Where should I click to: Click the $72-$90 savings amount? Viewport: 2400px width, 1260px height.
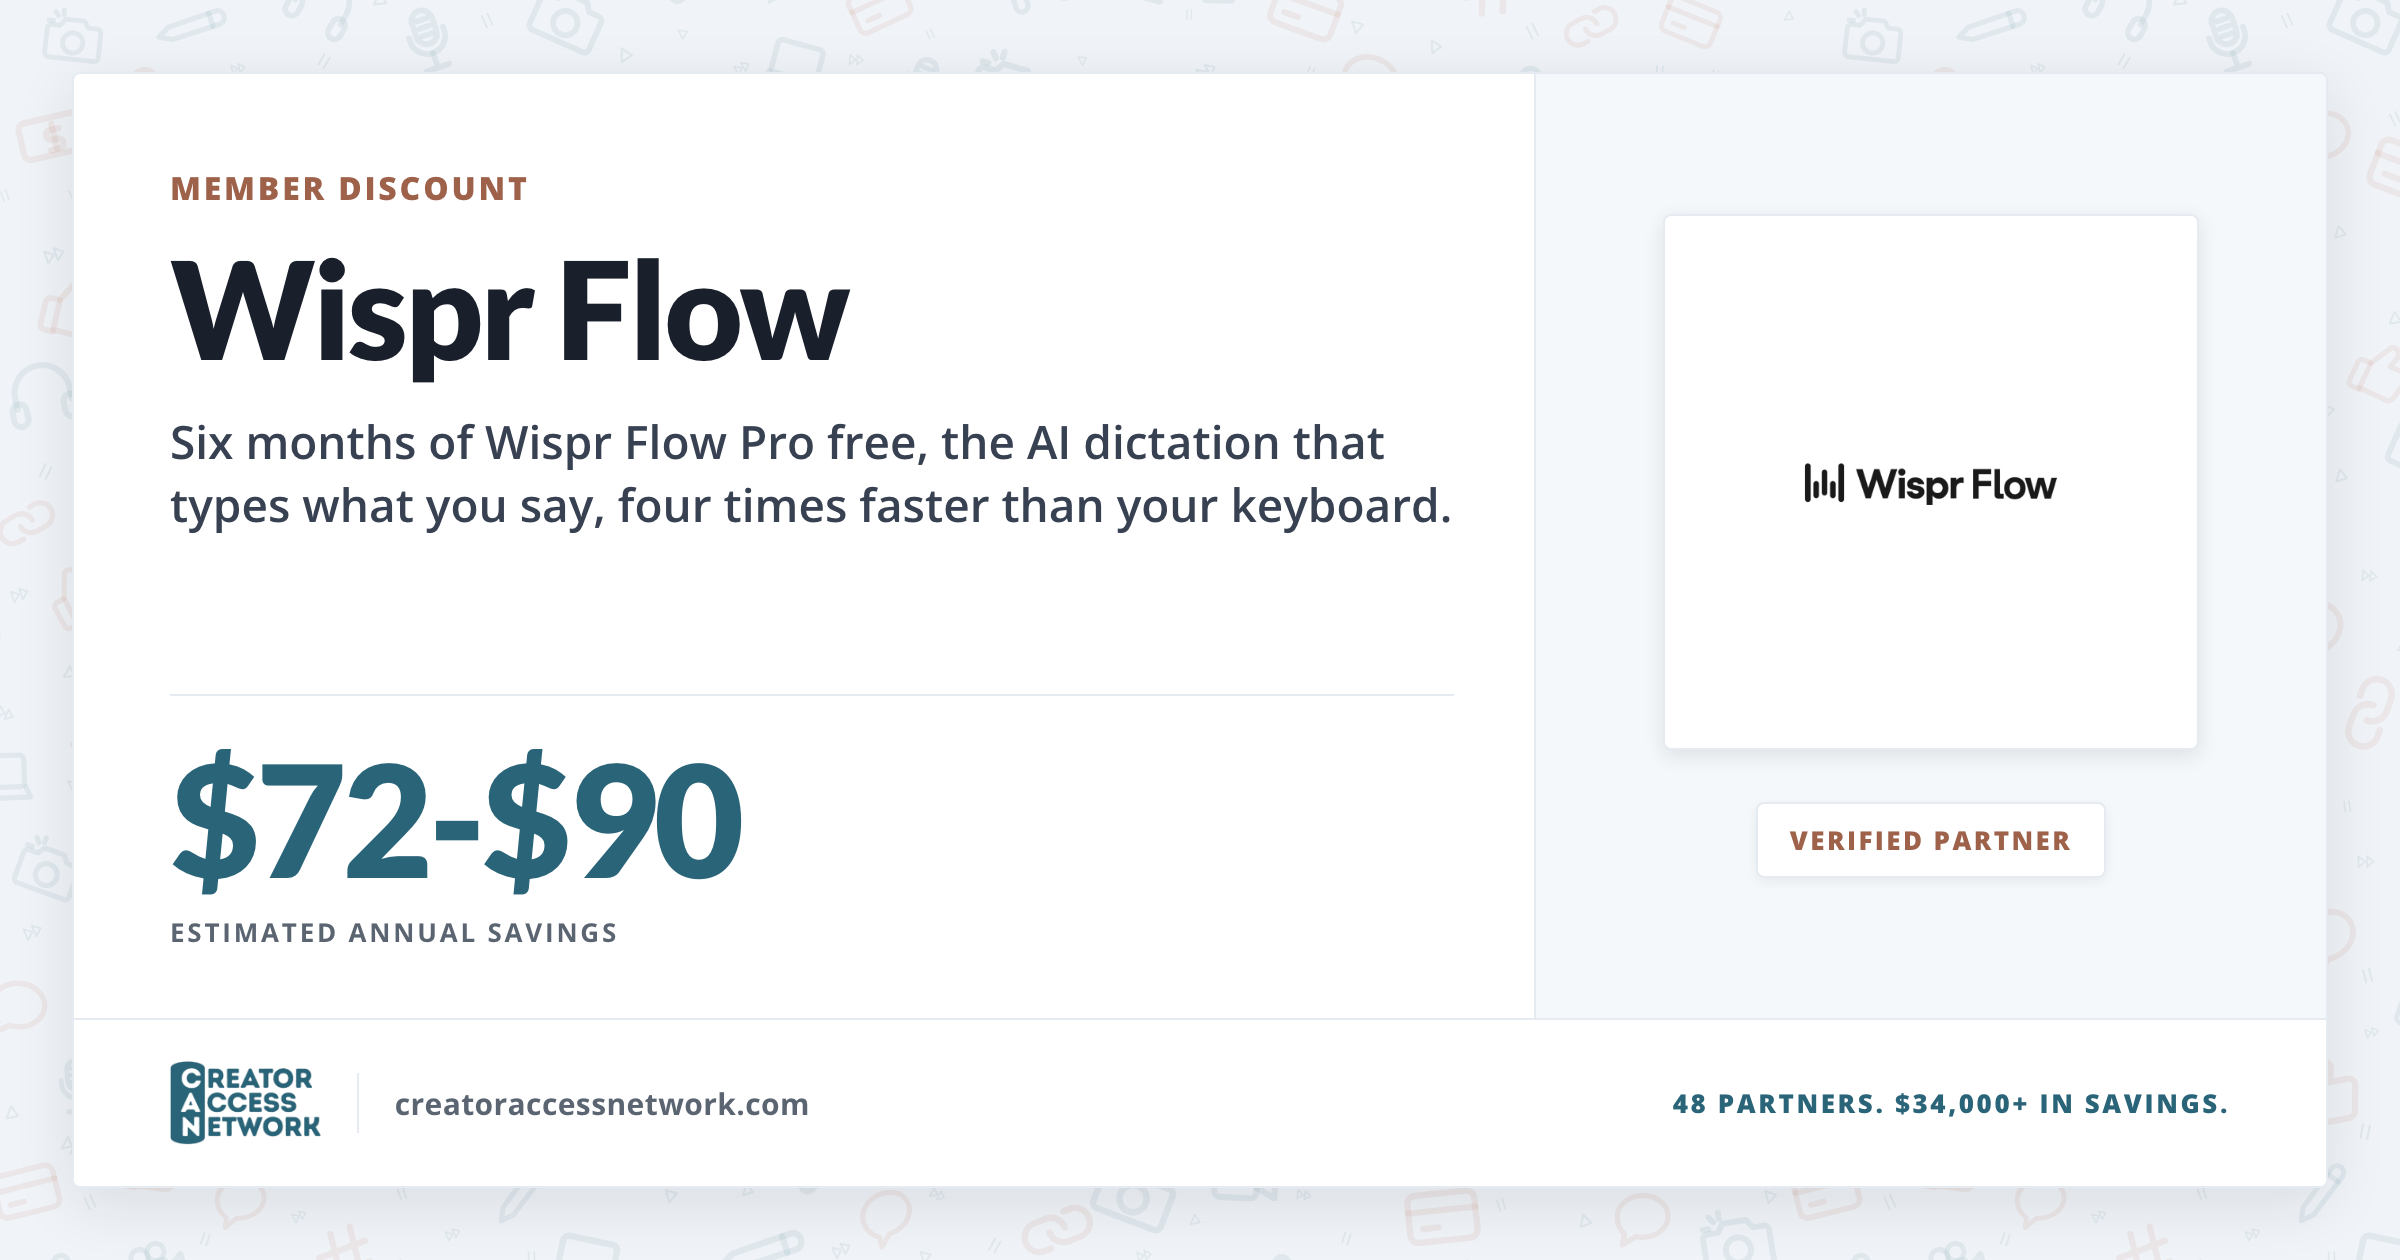[457, 820]
